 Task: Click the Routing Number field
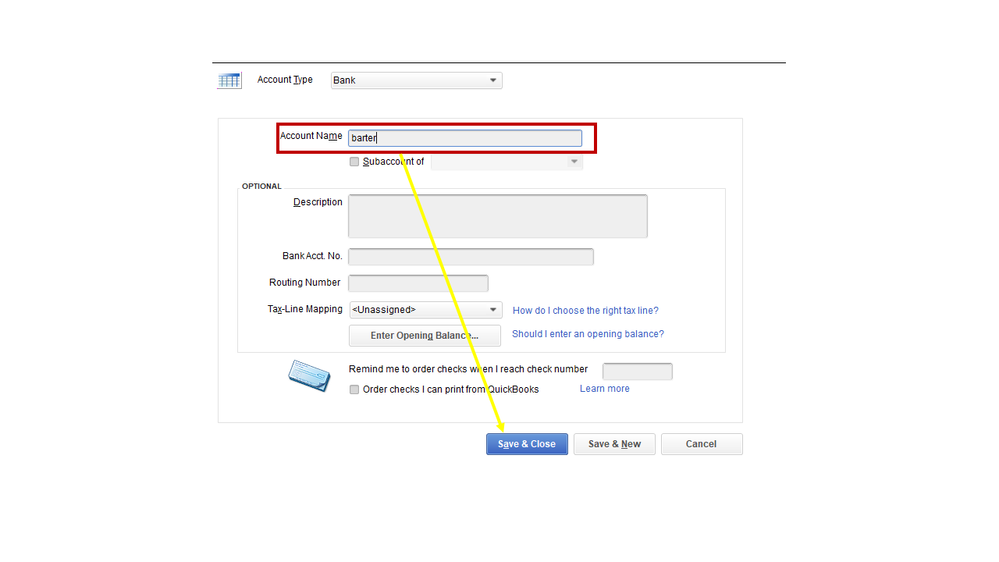(419, 283)
